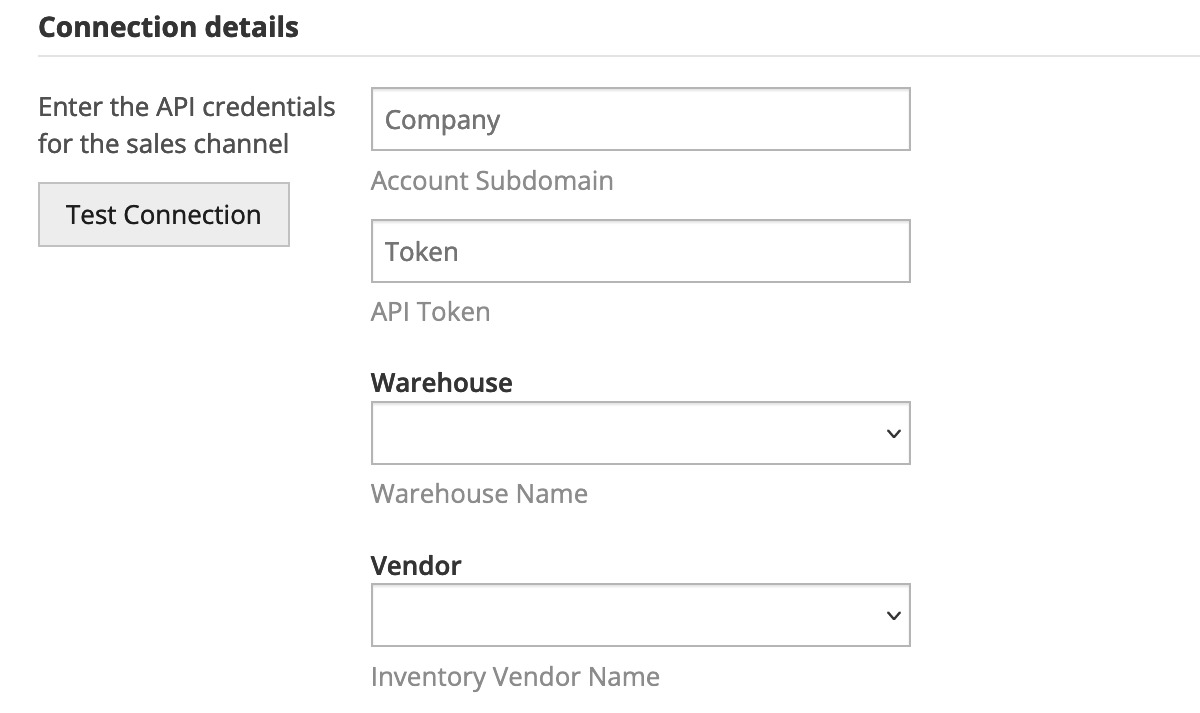Click the 'Token' placeholder text
The height and width of the screenshot is (713, 1200).
pos(421,252)
